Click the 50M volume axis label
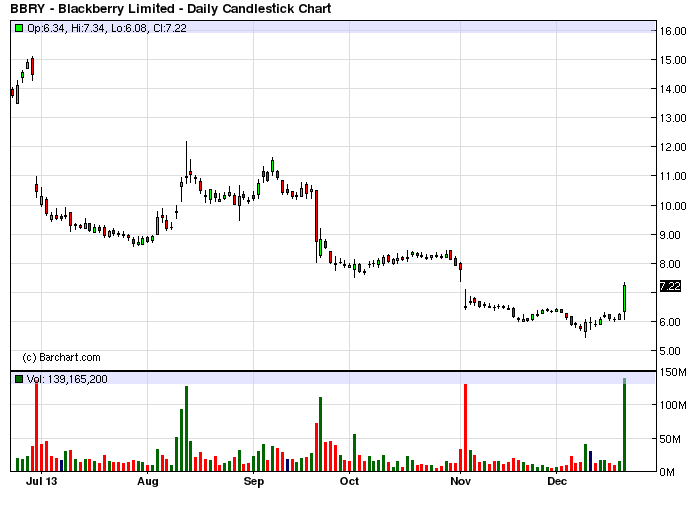The width and height of the screenshot is (700, 512). 670,439
